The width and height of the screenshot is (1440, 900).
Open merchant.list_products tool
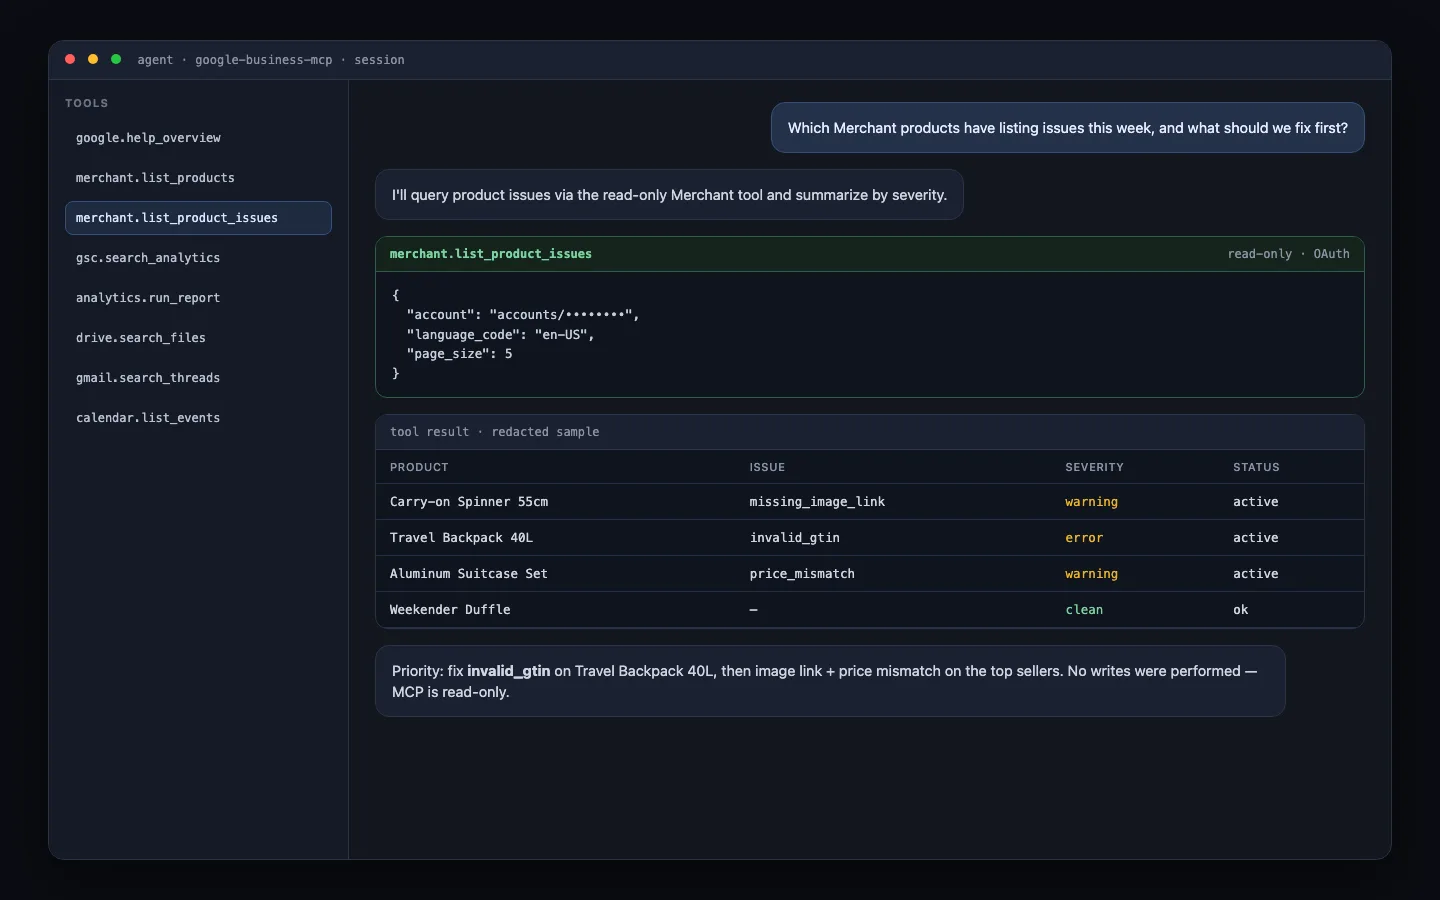point(198,178)
